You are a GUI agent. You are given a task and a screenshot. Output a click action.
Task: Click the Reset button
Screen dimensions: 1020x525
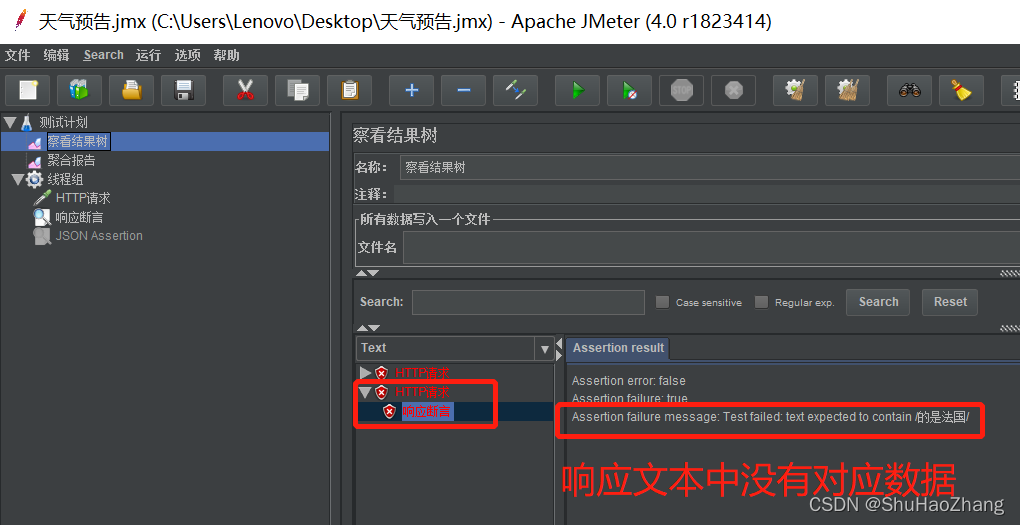coord(950,302)
